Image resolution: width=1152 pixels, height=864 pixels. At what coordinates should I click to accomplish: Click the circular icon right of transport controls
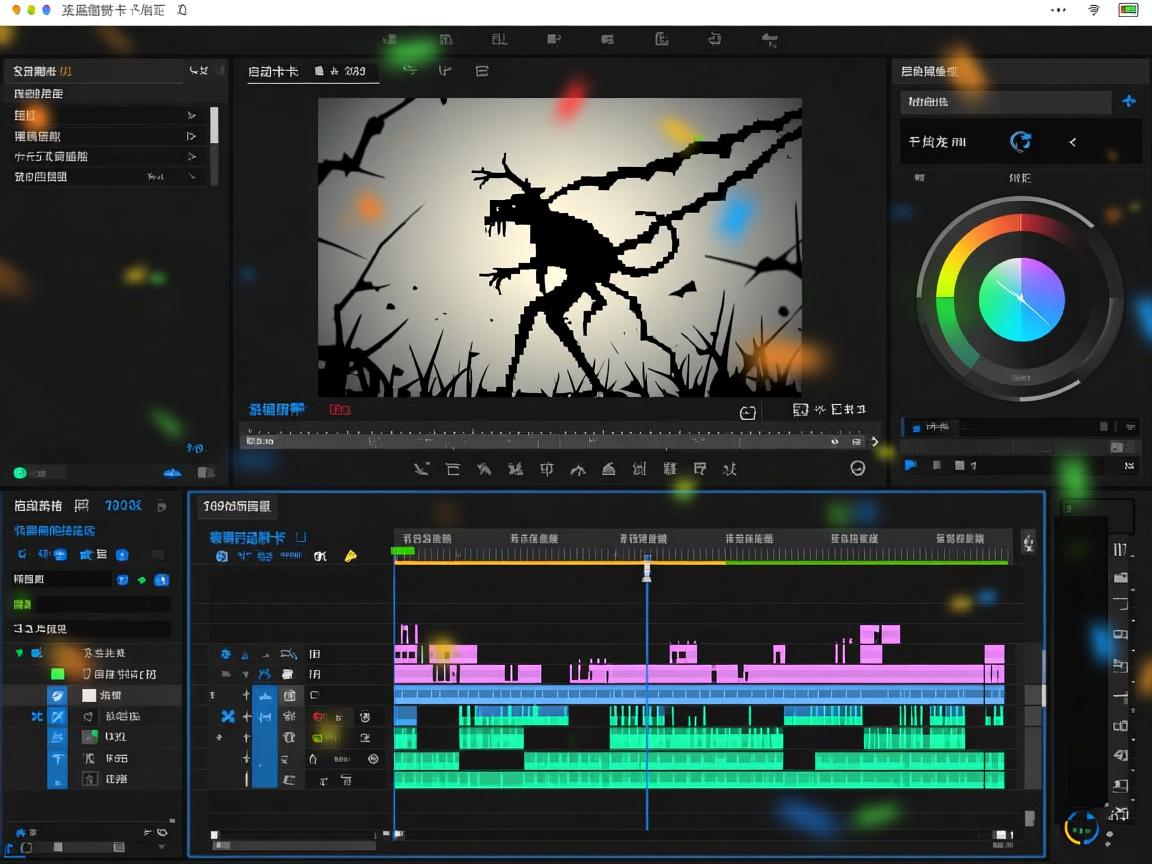(x=857, y=468)
